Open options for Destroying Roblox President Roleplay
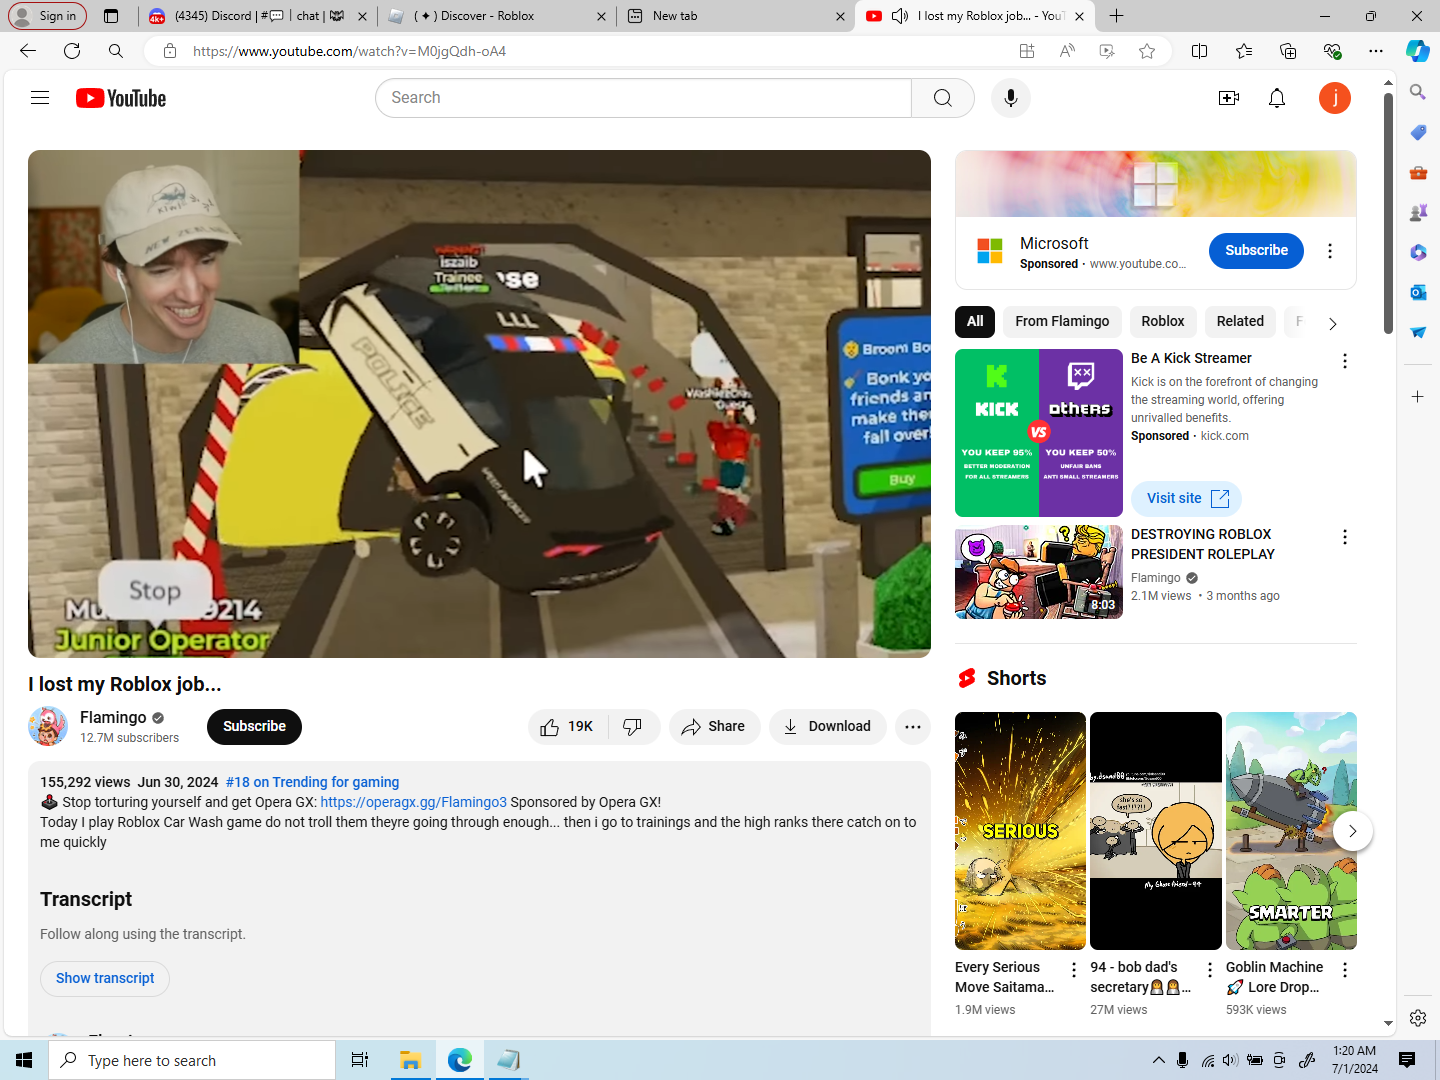Viewport: 1440px width, 1080px height. [x=1345, y=537]
